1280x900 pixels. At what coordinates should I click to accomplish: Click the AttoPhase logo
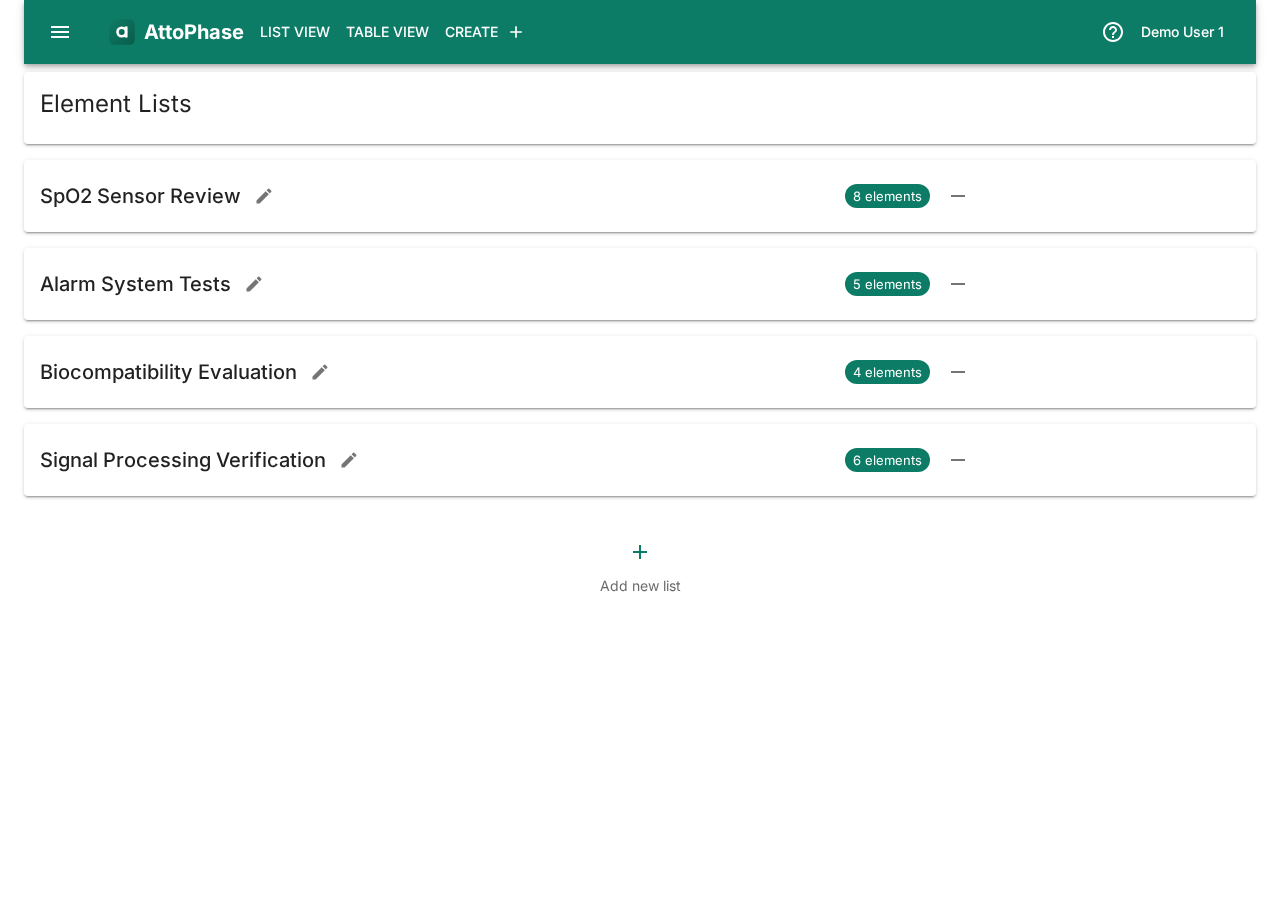pos(176,31)
